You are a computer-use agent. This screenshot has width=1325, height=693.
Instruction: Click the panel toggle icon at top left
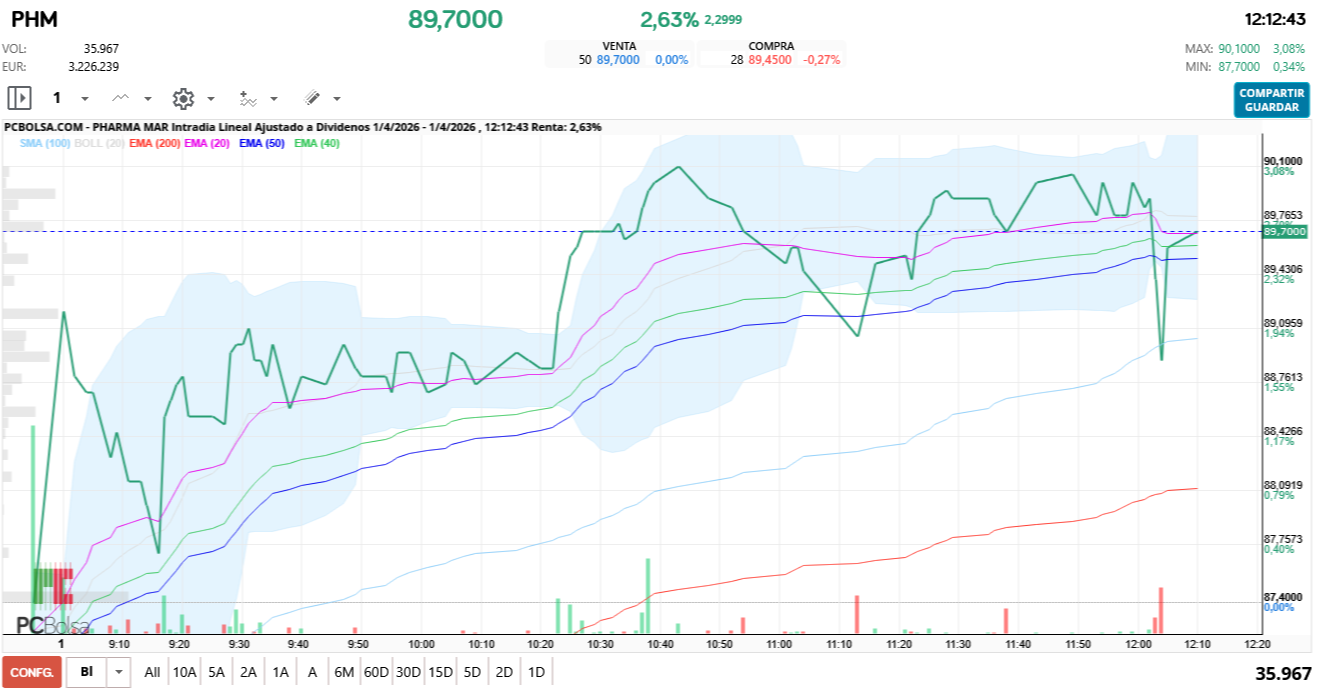tap(18, 98)
